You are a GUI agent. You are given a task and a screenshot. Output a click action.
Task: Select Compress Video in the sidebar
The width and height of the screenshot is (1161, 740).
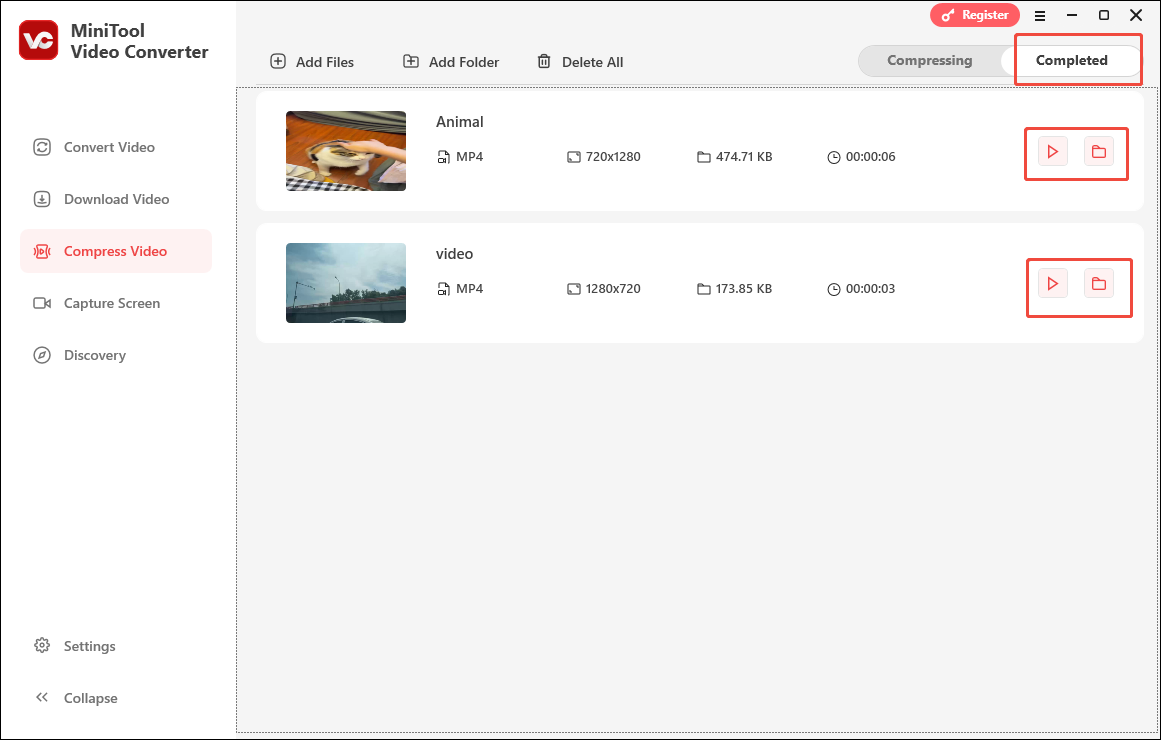pos(116,251)
